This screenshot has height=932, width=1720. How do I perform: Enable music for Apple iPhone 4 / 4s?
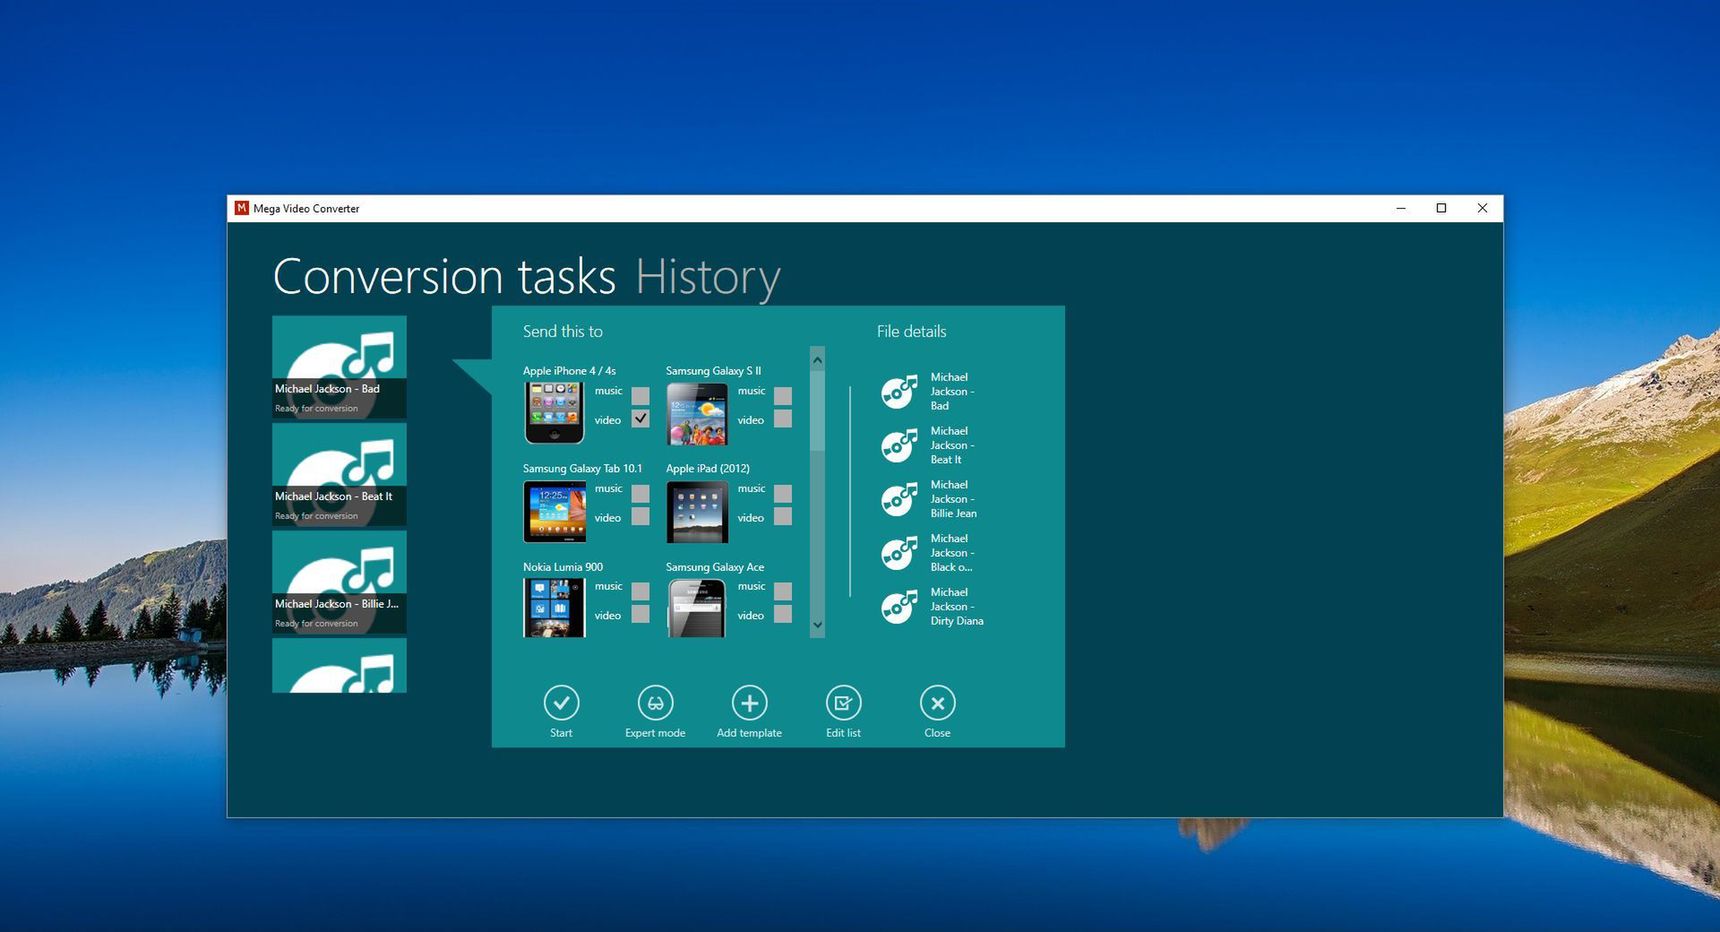[x=640, y=396]
